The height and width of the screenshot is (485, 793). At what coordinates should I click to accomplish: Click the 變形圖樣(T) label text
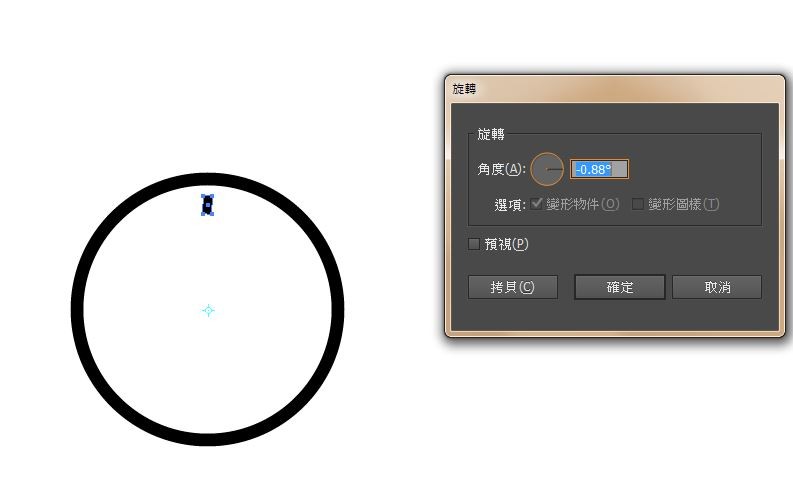tap(684, 204)
